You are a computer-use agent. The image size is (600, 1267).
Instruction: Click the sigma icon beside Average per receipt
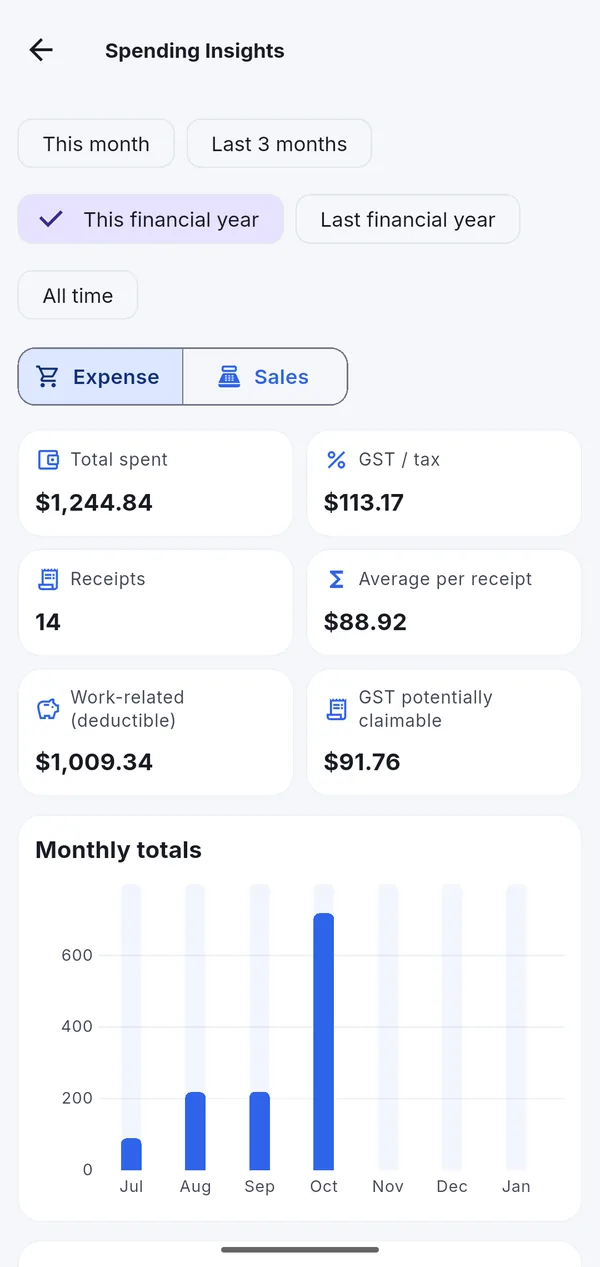tap(336, 579)
